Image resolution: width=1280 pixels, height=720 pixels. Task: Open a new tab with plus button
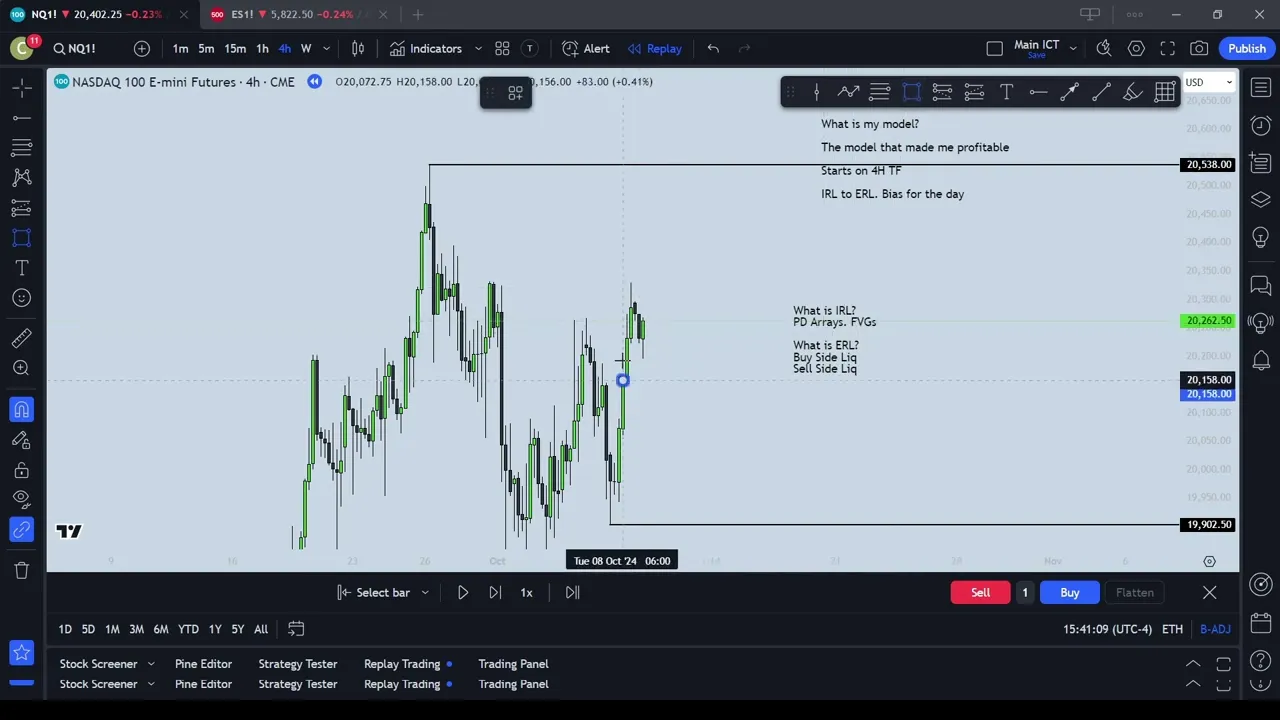pos(418,14)
